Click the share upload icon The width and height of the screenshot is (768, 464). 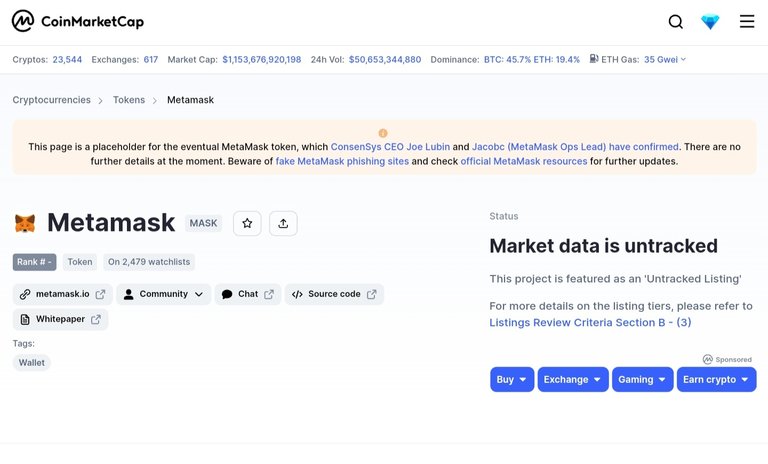click(x=283, y=224)
